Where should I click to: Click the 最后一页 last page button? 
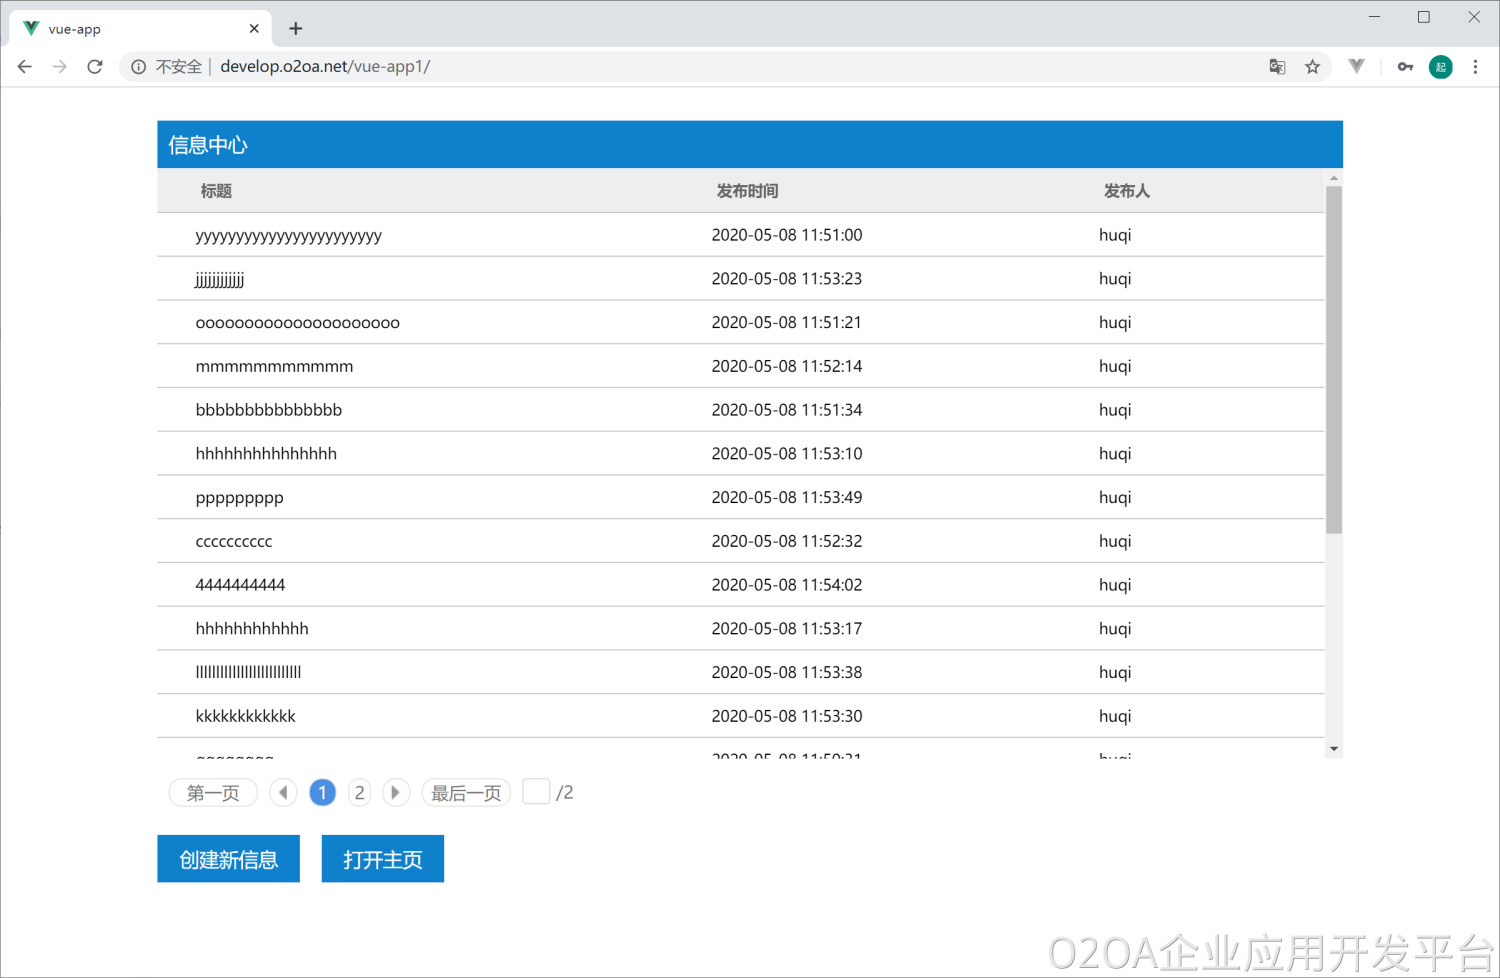[x=466, y=793]
